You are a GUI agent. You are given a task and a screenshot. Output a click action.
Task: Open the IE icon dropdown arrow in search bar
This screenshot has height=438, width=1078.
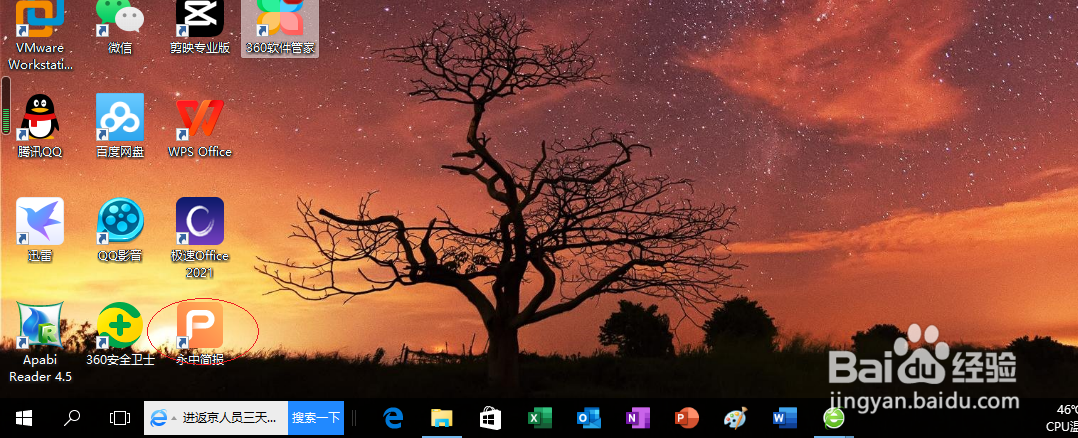coord(174,418)
